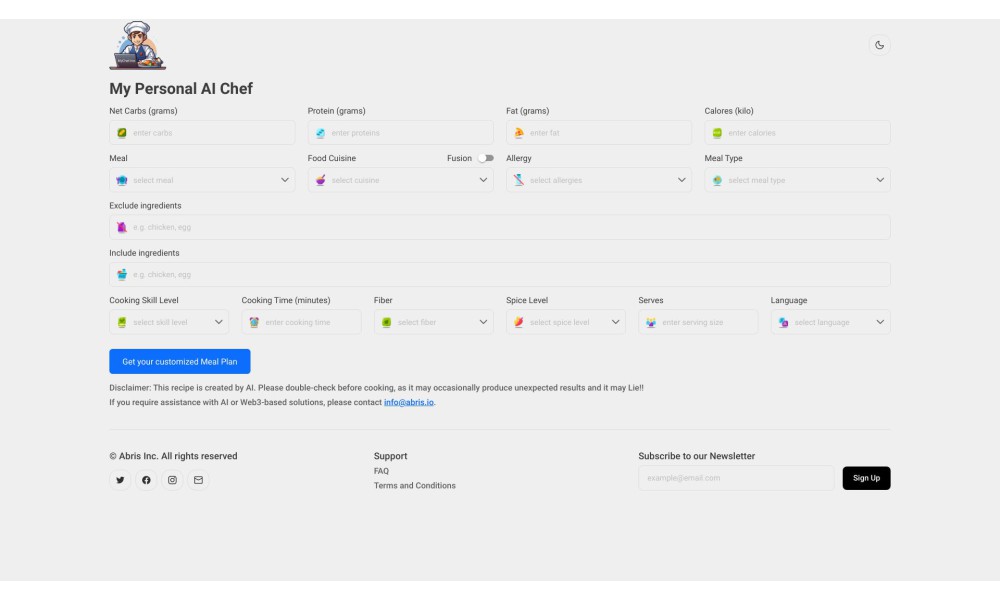Viewport: 1000px width, 600px height.
Task: Focus the enter calories input field
Action: click(797, 133)
